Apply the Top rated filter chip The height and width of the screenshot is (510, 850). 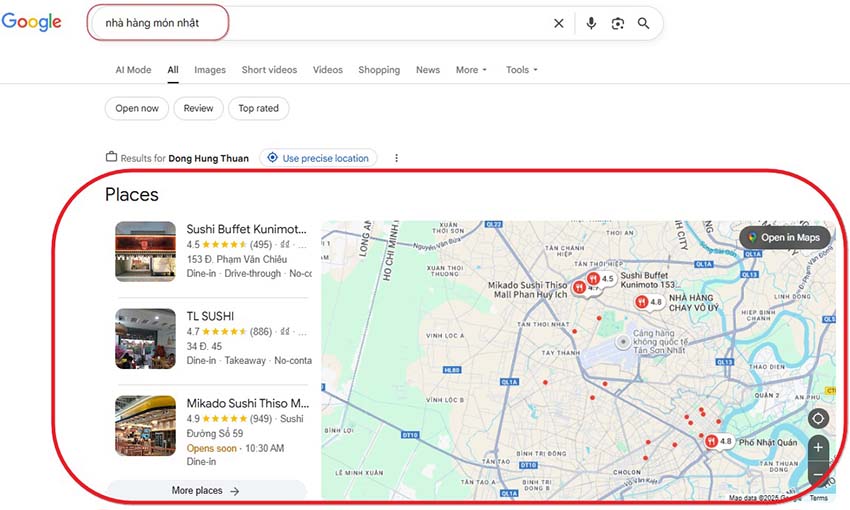coord(259,108)
